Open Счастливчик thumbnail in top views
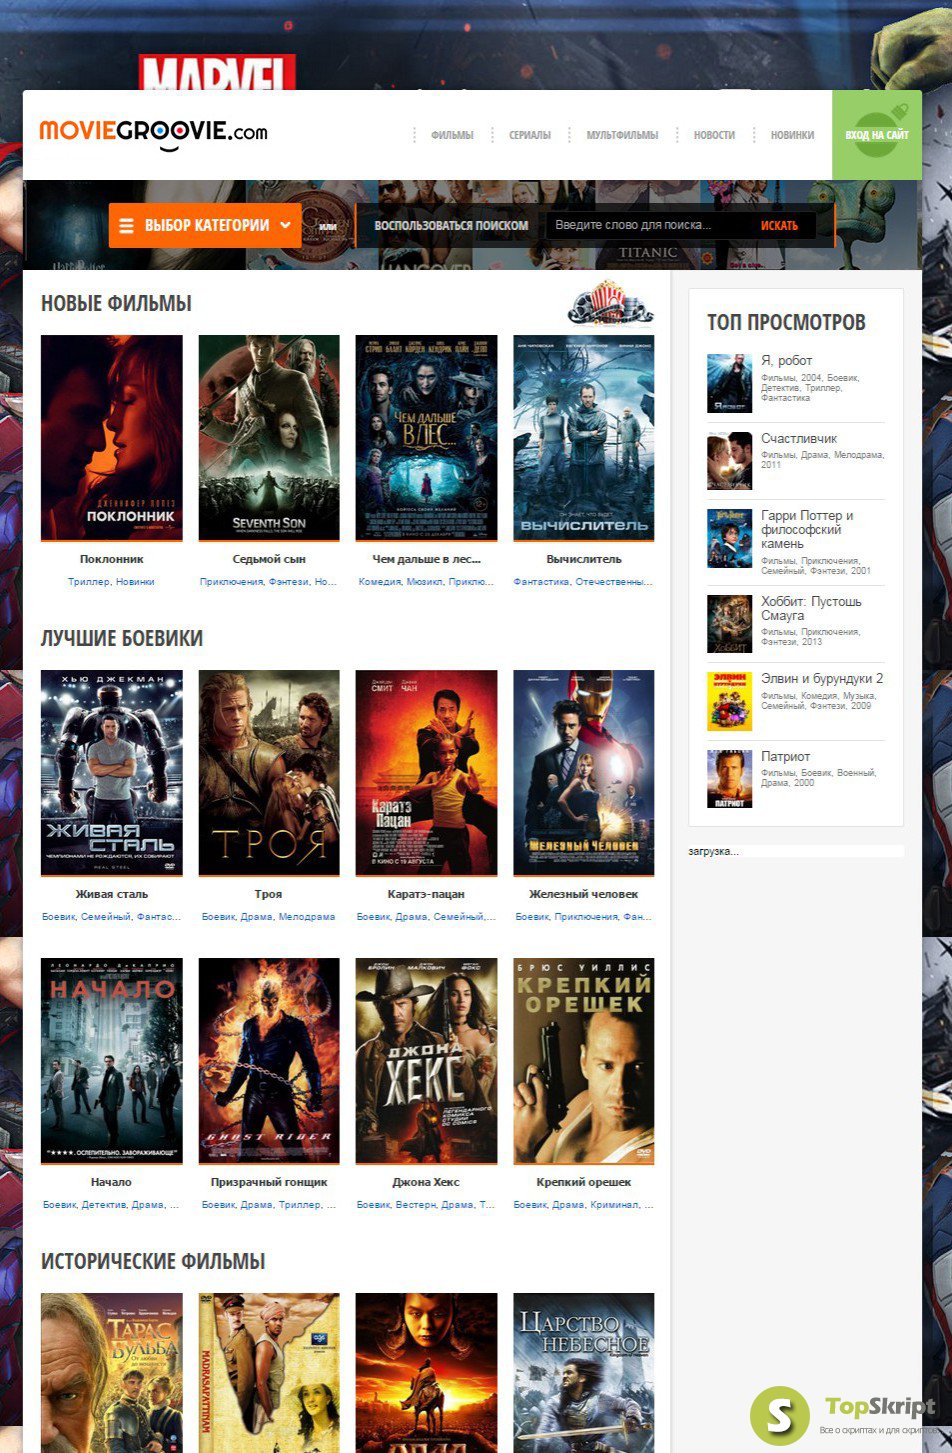Image resolution: width=952 pixels, height=1453 pixels. click(x=729, y=461)
